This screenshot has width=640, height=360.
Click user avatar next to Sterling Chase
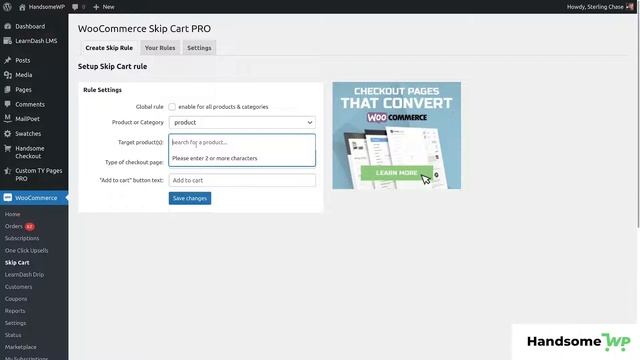[x=629, y=7]
